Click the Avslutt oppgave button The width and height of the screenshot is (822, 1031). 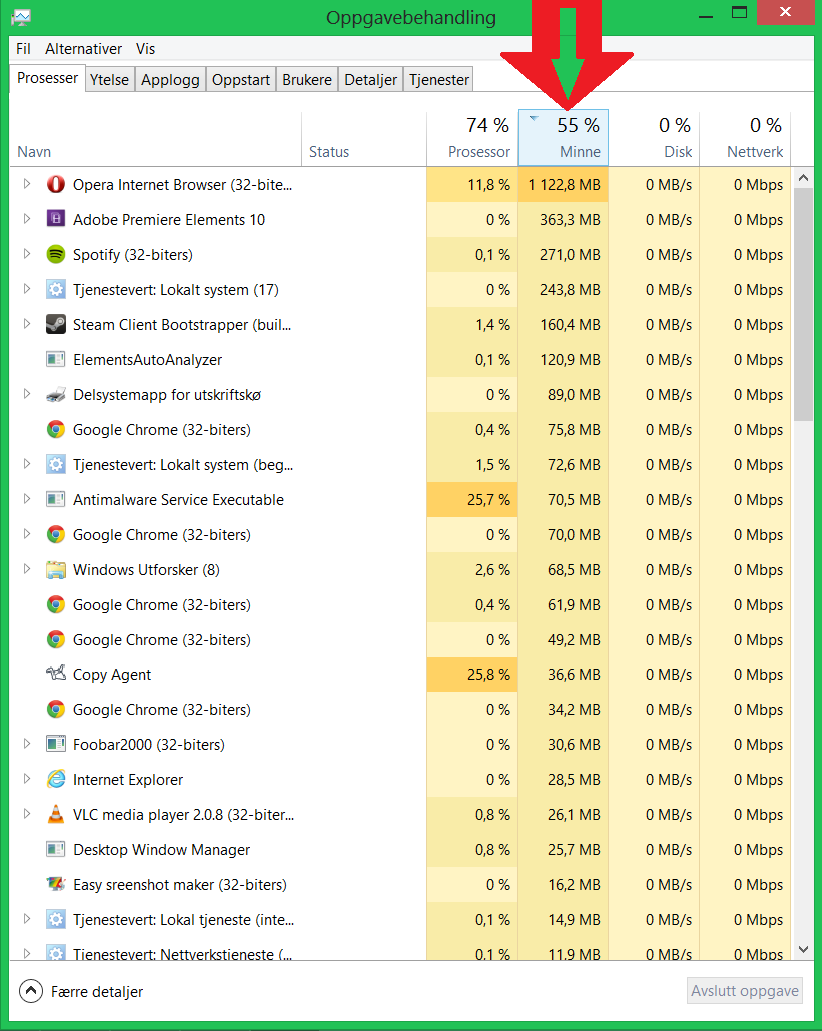tap(745, 991)
